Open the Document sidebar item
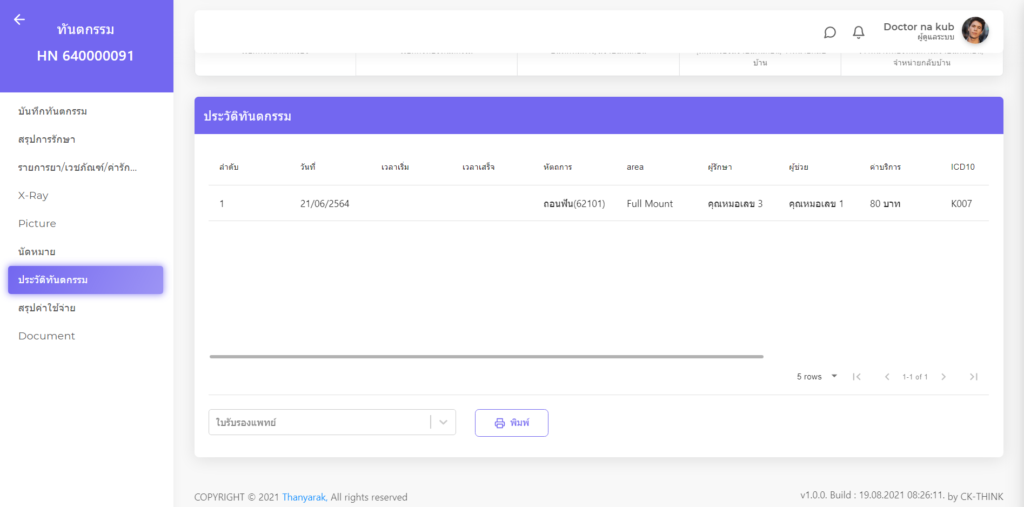 click(x=46, y=336)
